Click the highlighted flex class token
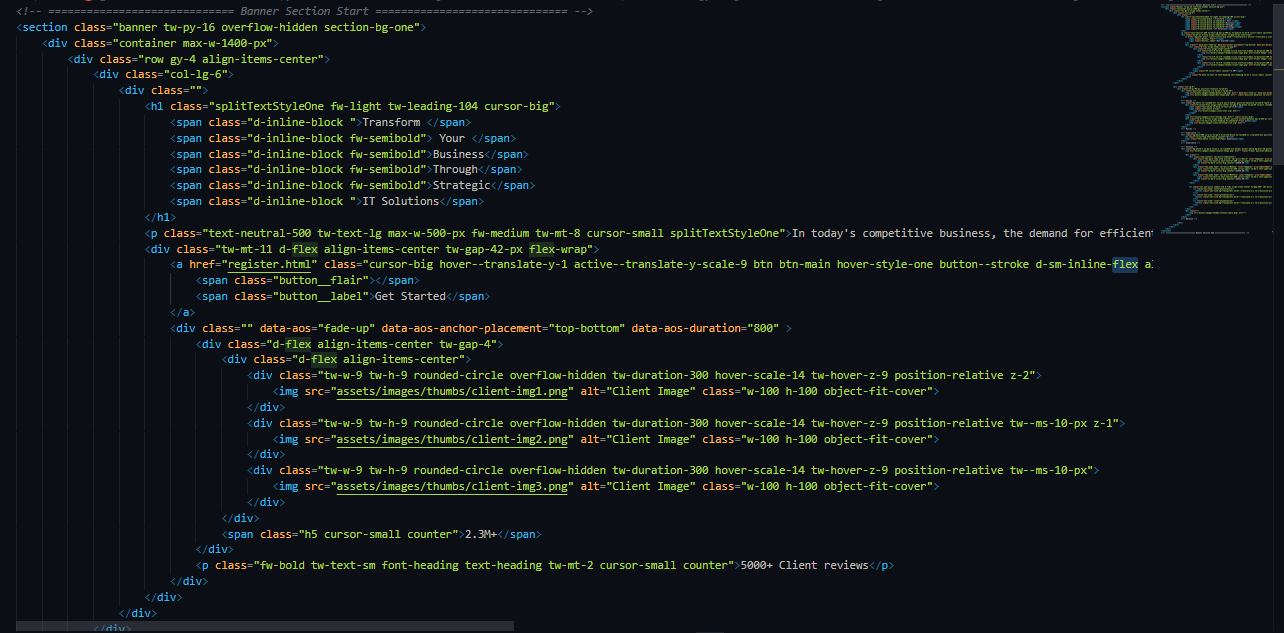 (1125, 264)
